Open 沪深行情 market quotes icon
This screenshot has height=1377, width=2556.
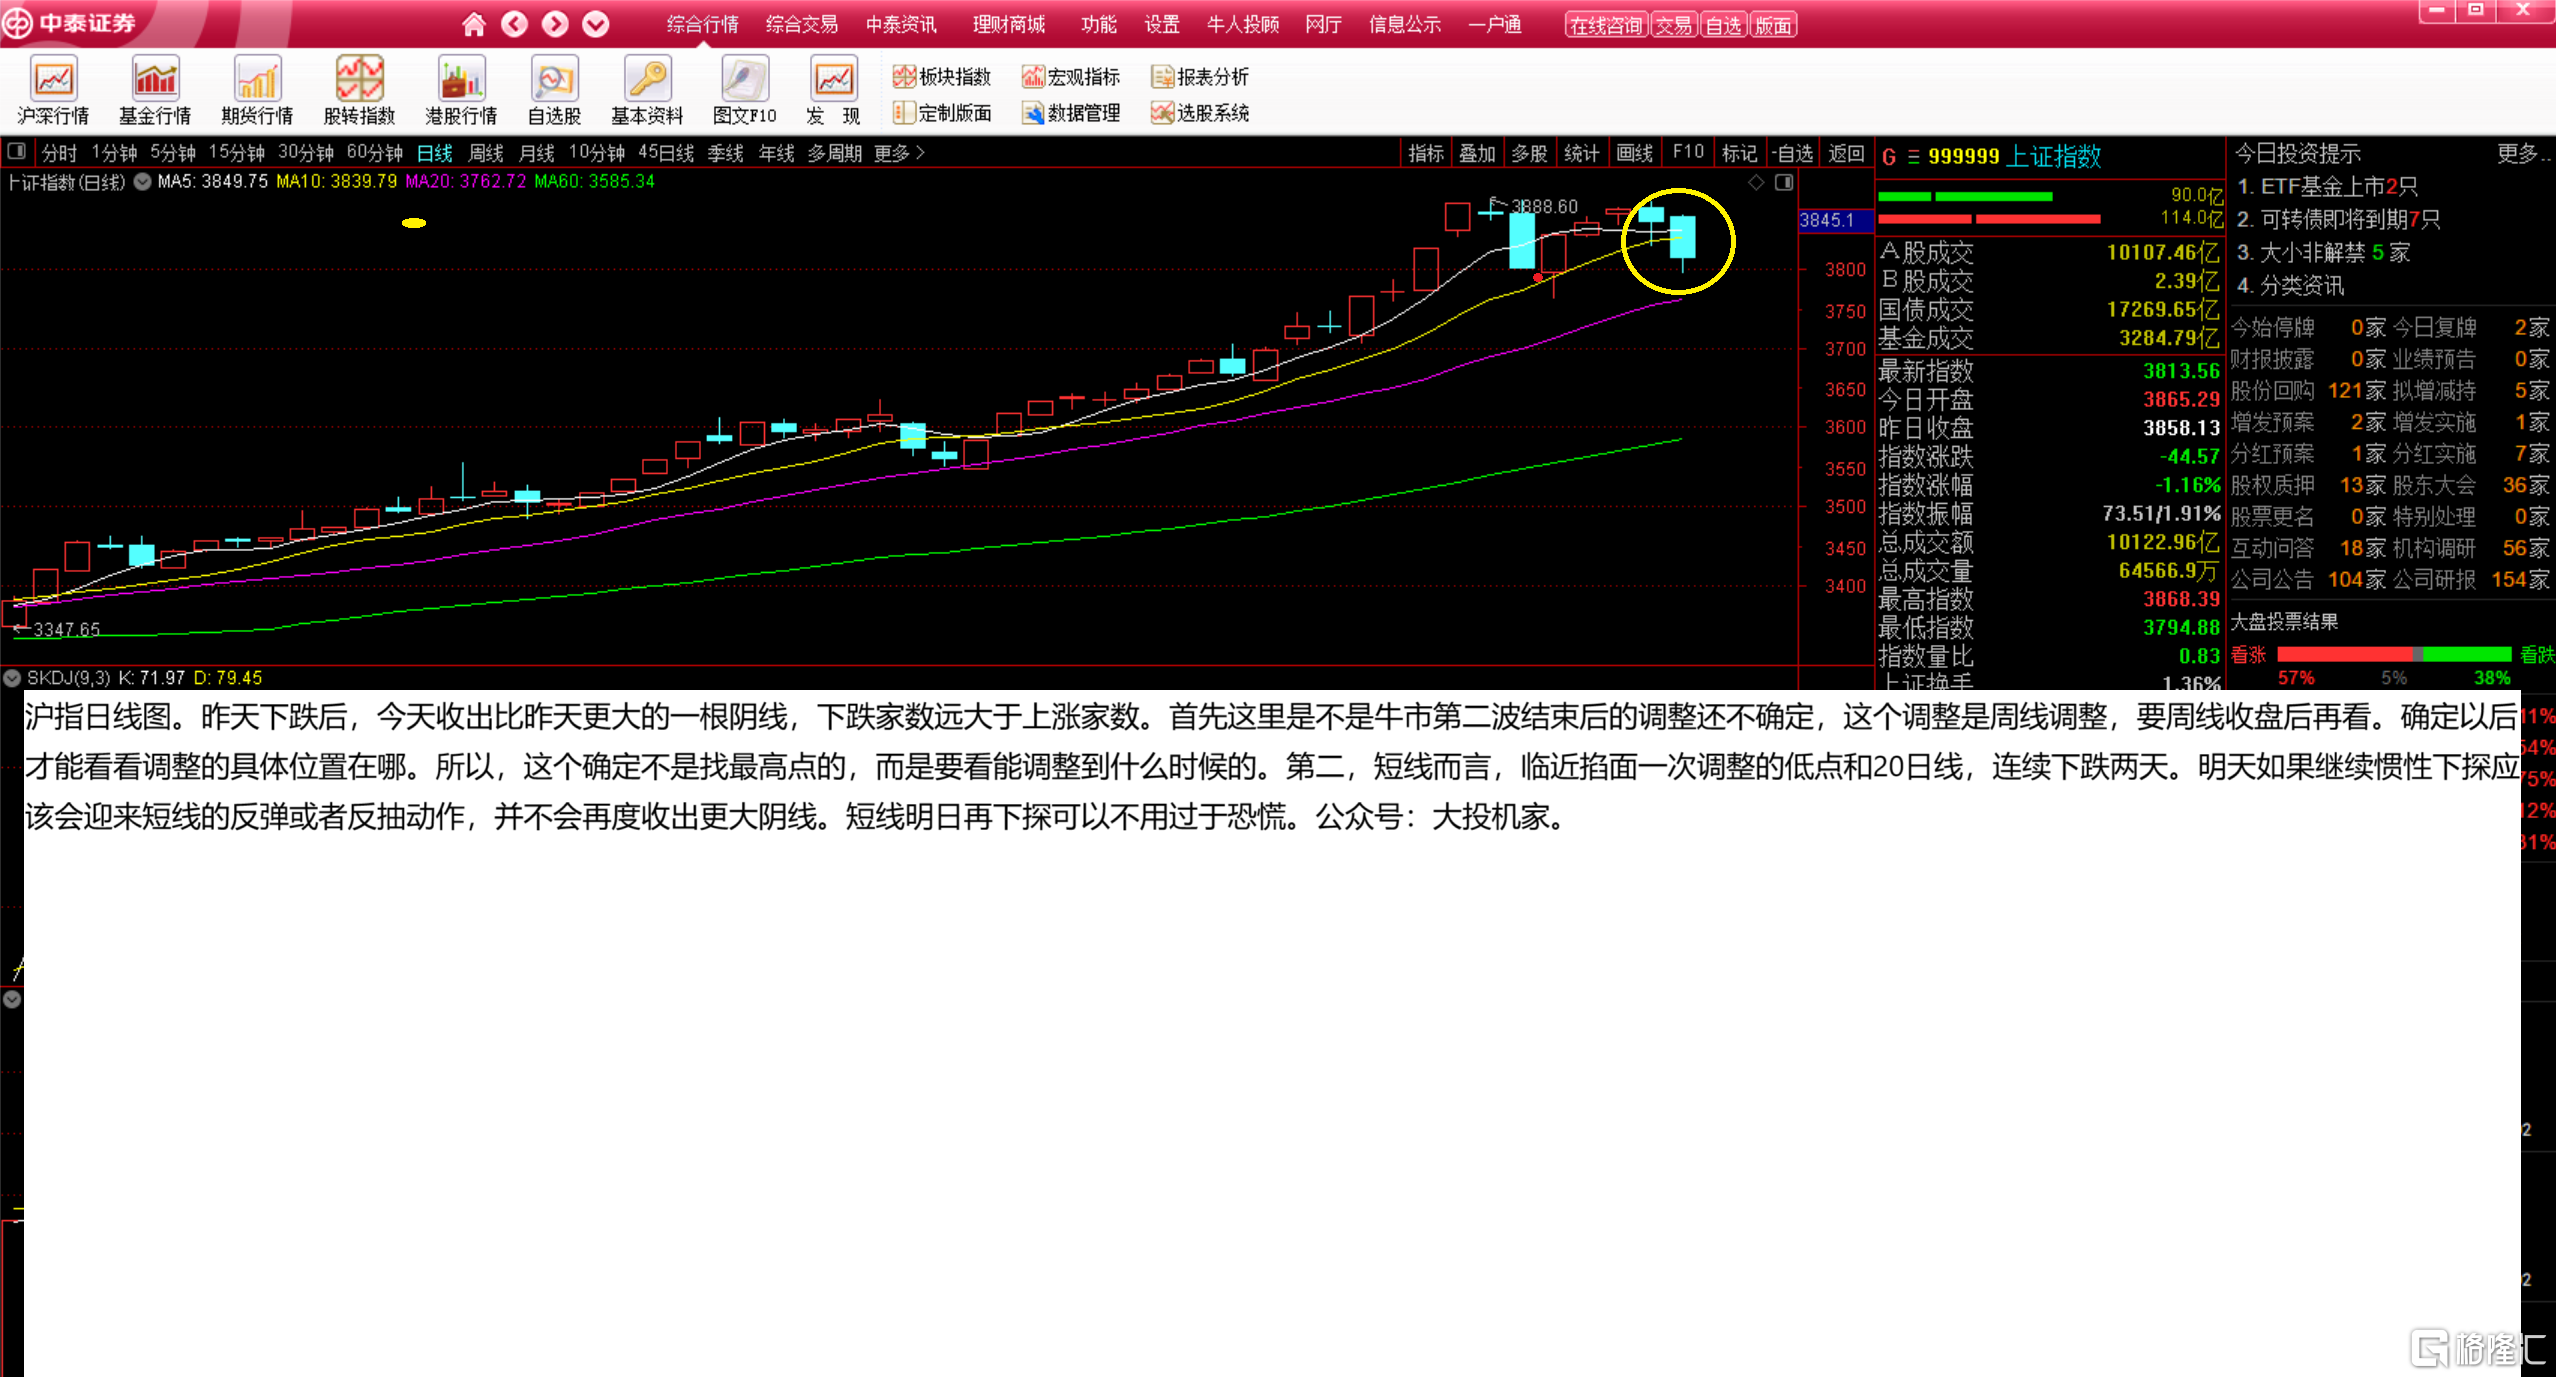(x=53, y=91)
